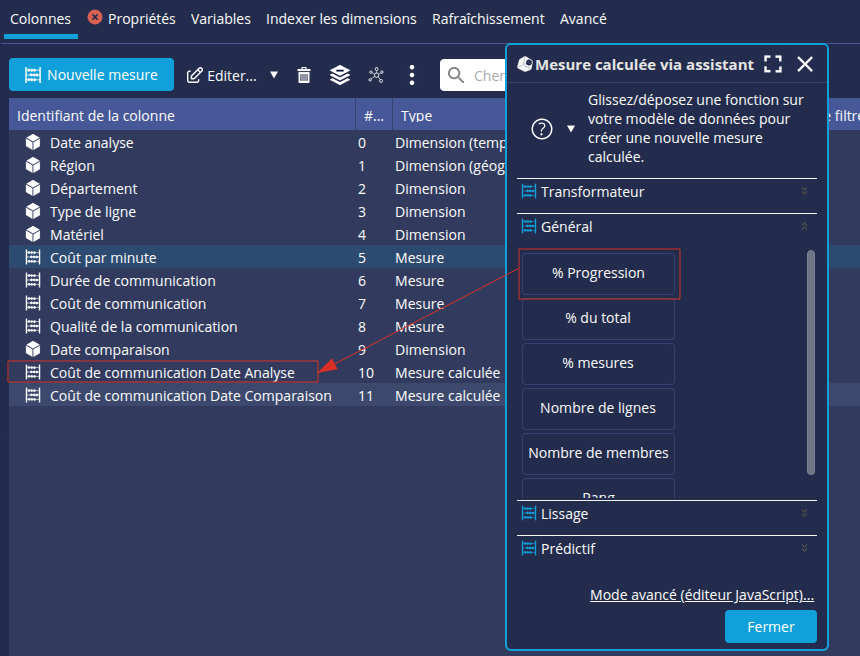Click the stacked layers icon in toolbar
Image resolution: width=860 pixels, height=656 pixels.
340,75
